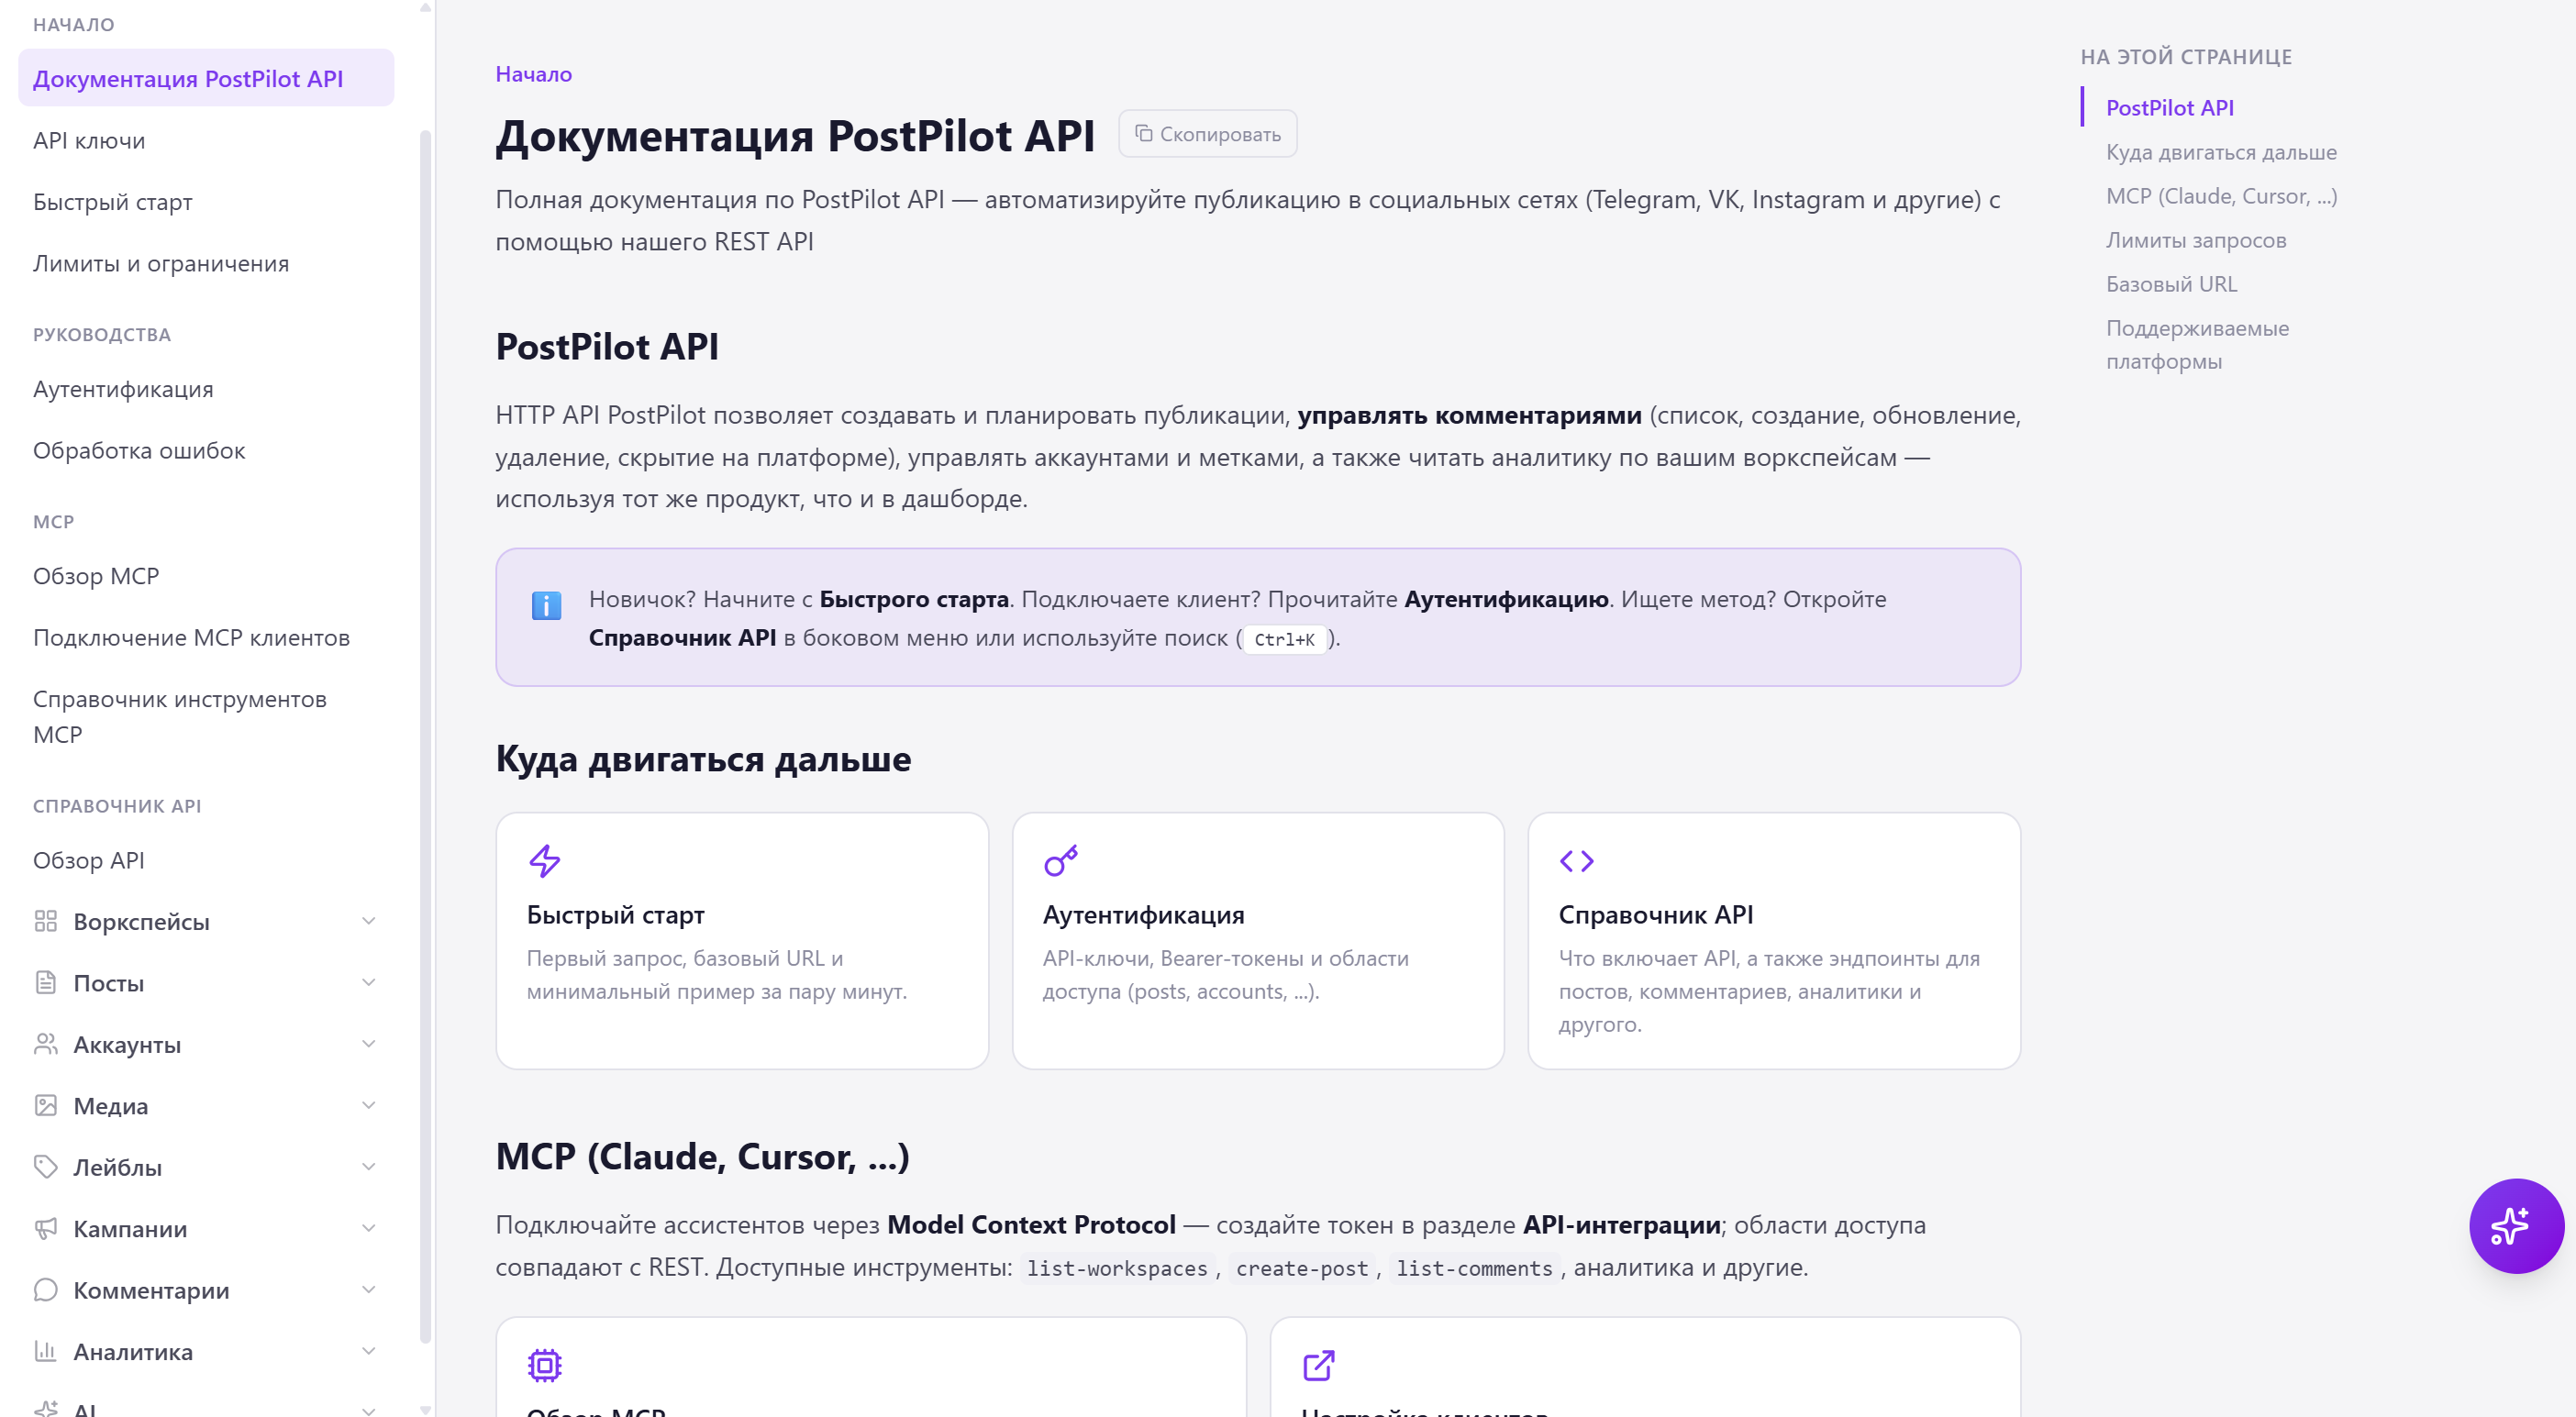Expand the Аналитика section chevron
Viewport: 2576px width, 1417px height.
tap(369, 1351)
